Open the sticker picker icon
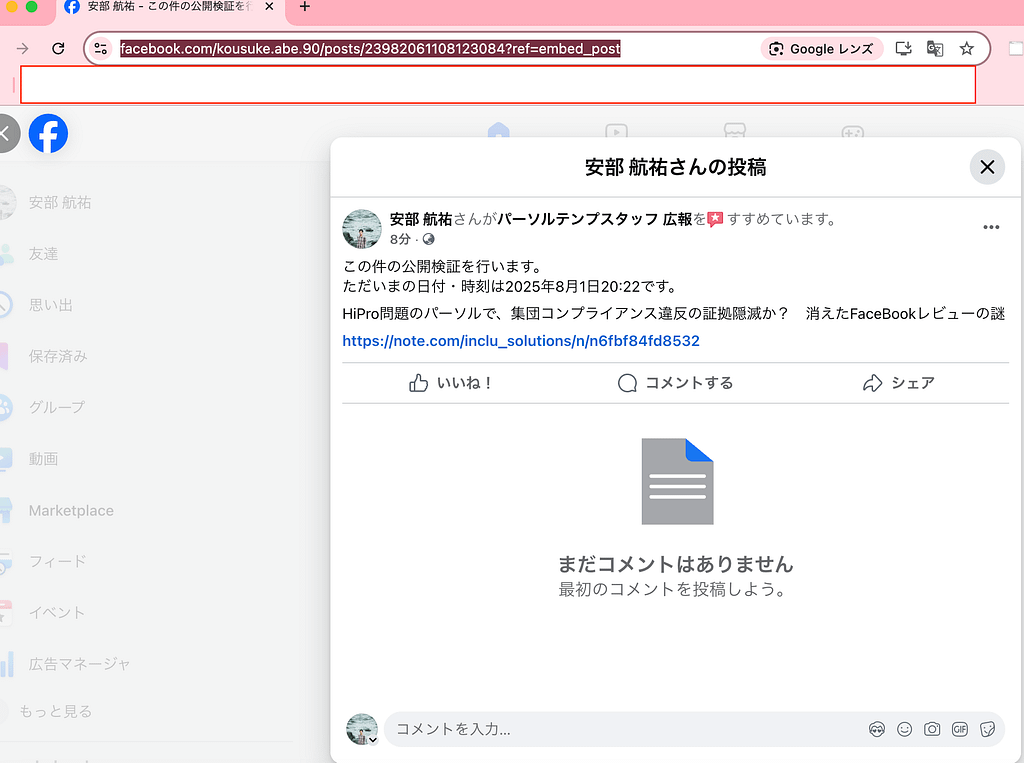This screenshot has width=1024, height=763. [987, 729]
